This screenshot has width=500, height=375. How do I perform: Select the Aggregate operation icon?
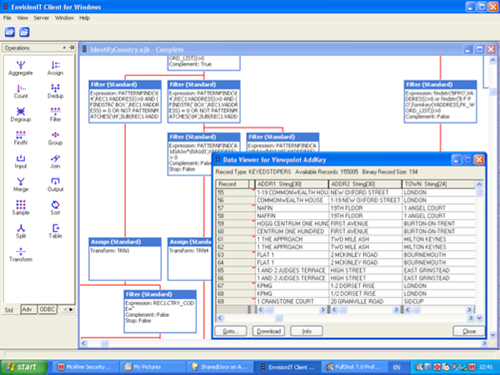coord(21,68)
